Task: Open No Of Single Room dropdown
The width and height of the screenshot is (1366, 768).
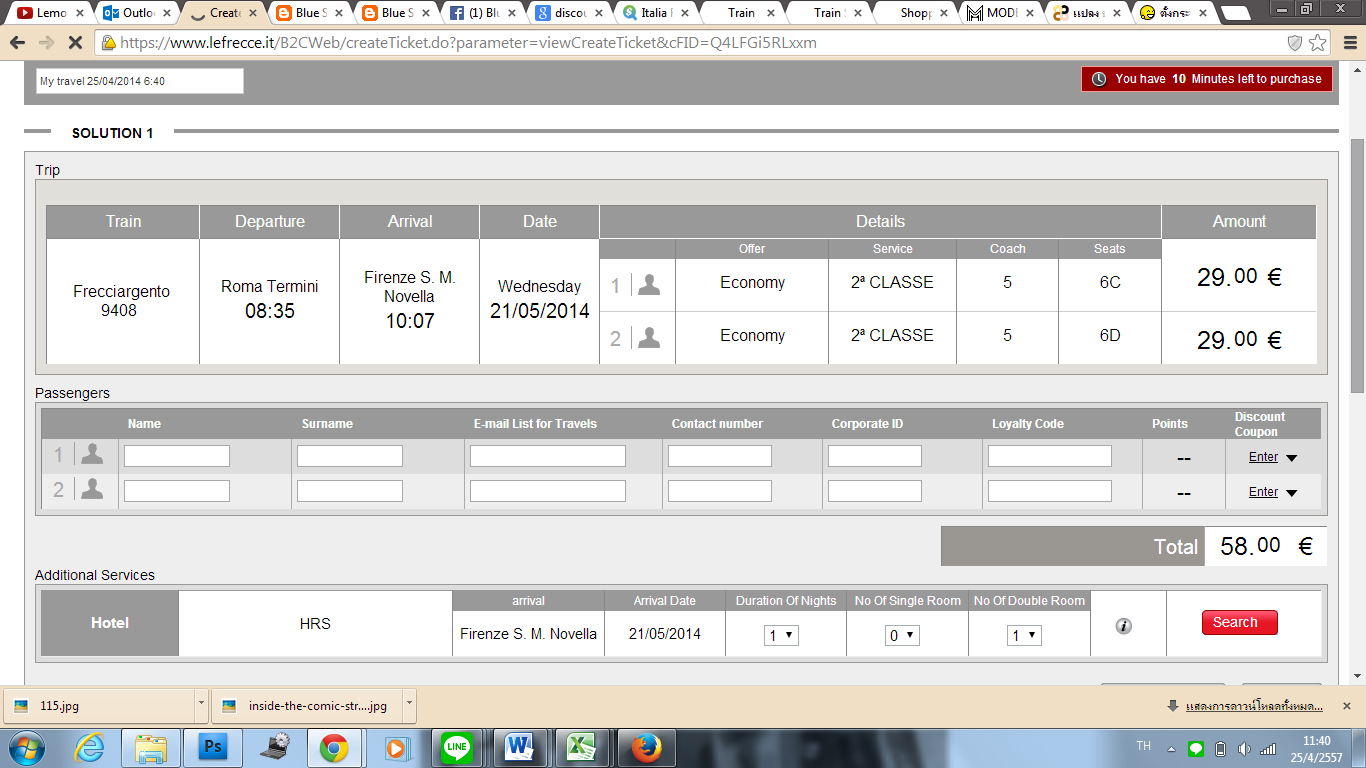Action: coord(902,635)
